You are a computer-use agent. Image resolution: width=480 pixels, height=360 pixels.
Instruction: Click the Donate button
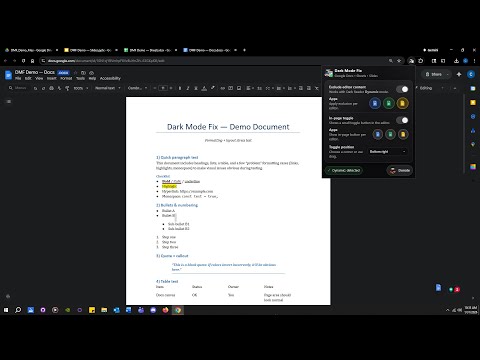click(400, 170)
